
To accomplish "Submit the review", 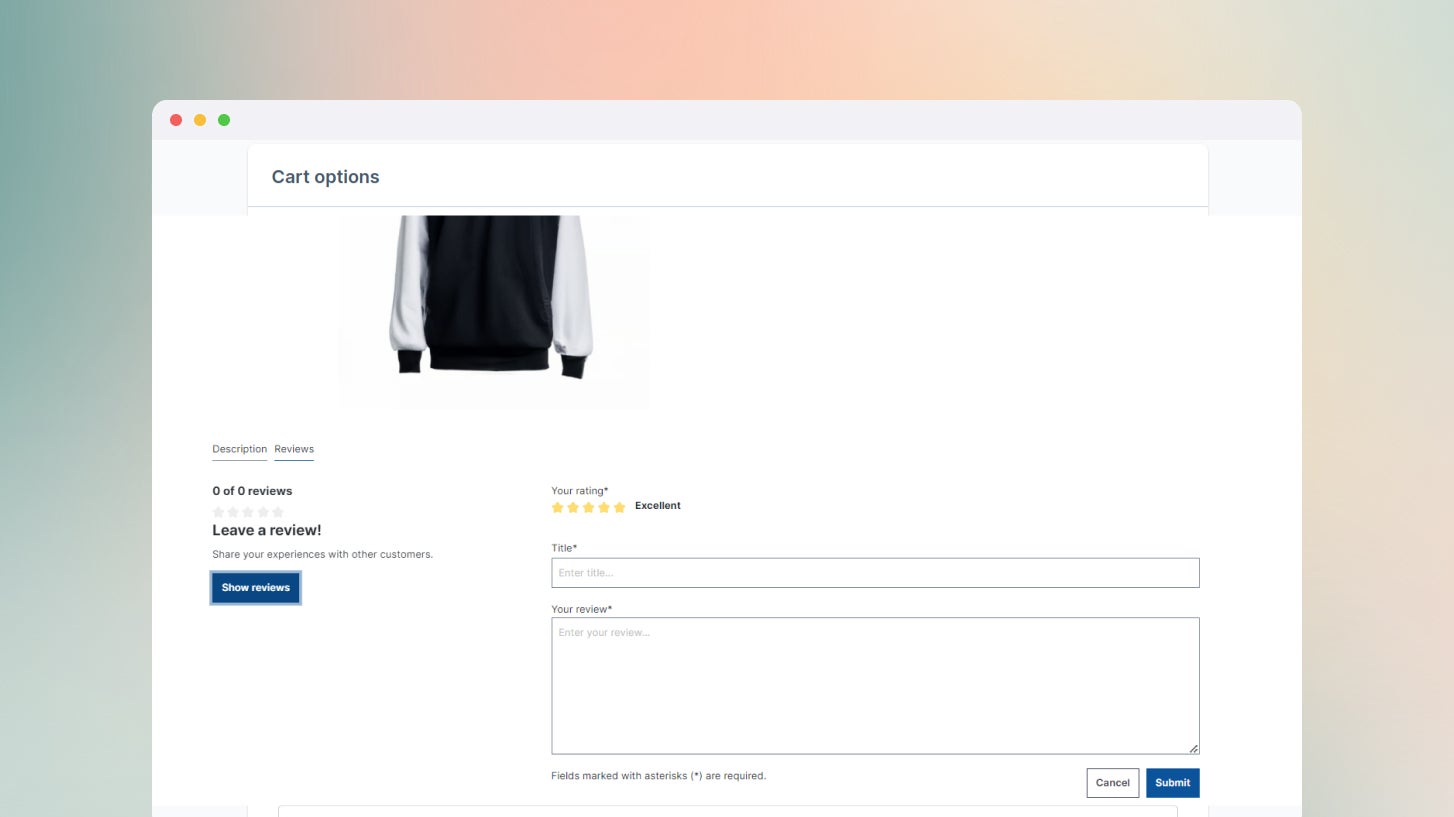I will coord(1172,783).
